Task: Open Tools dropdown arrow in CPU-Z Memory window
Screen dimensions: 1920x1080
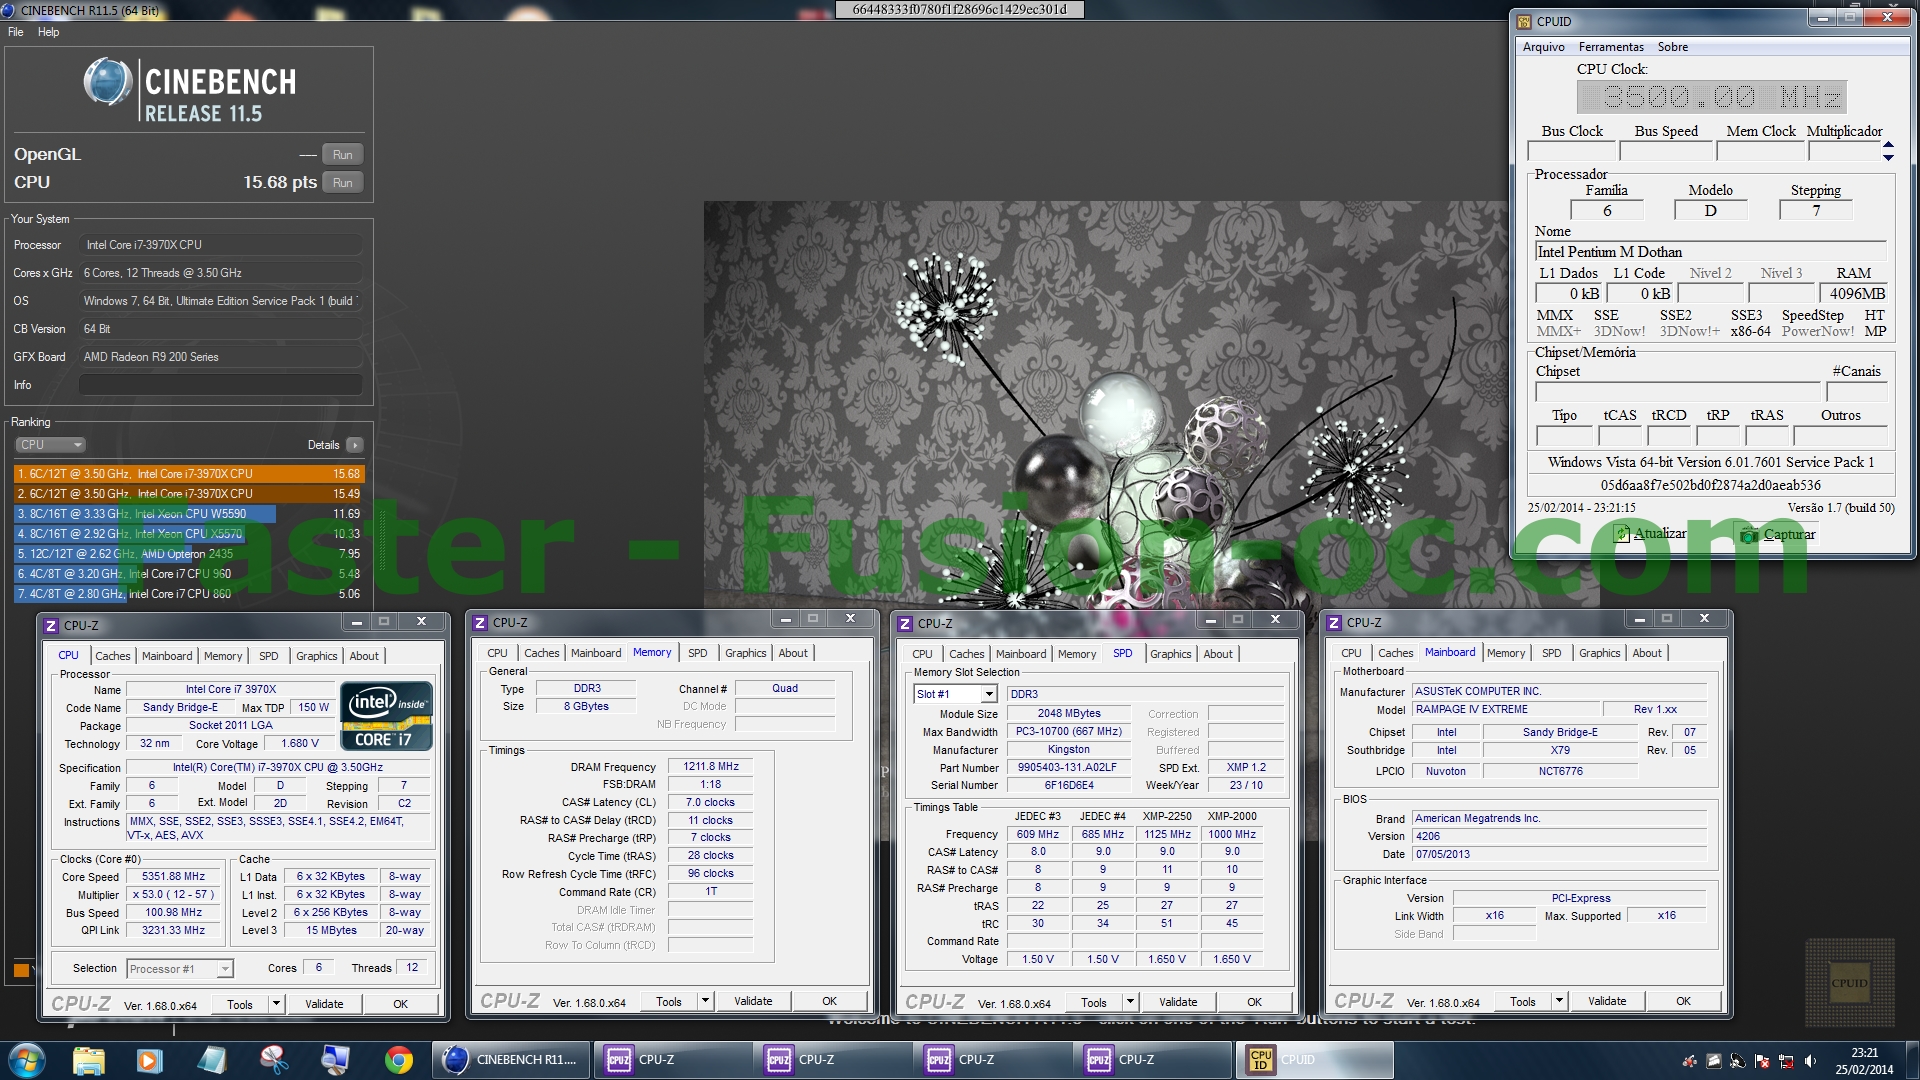Action: point(705,1001)
